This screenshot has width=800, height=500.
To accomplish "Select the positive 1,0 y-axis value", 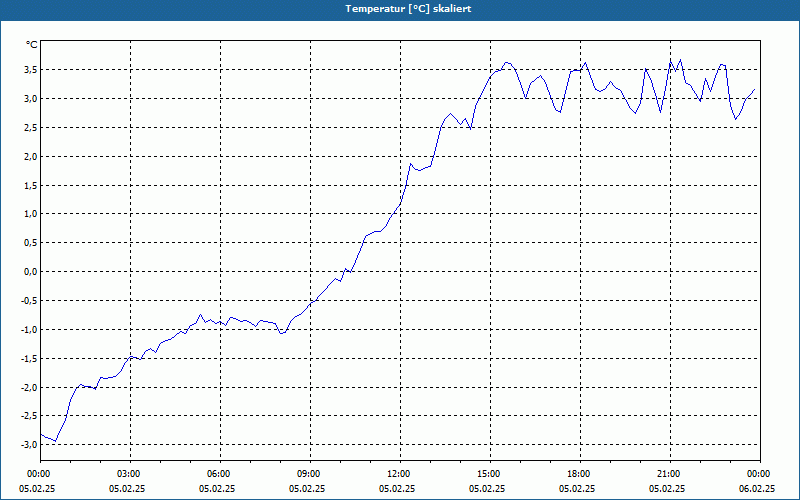I will point(29,214).
